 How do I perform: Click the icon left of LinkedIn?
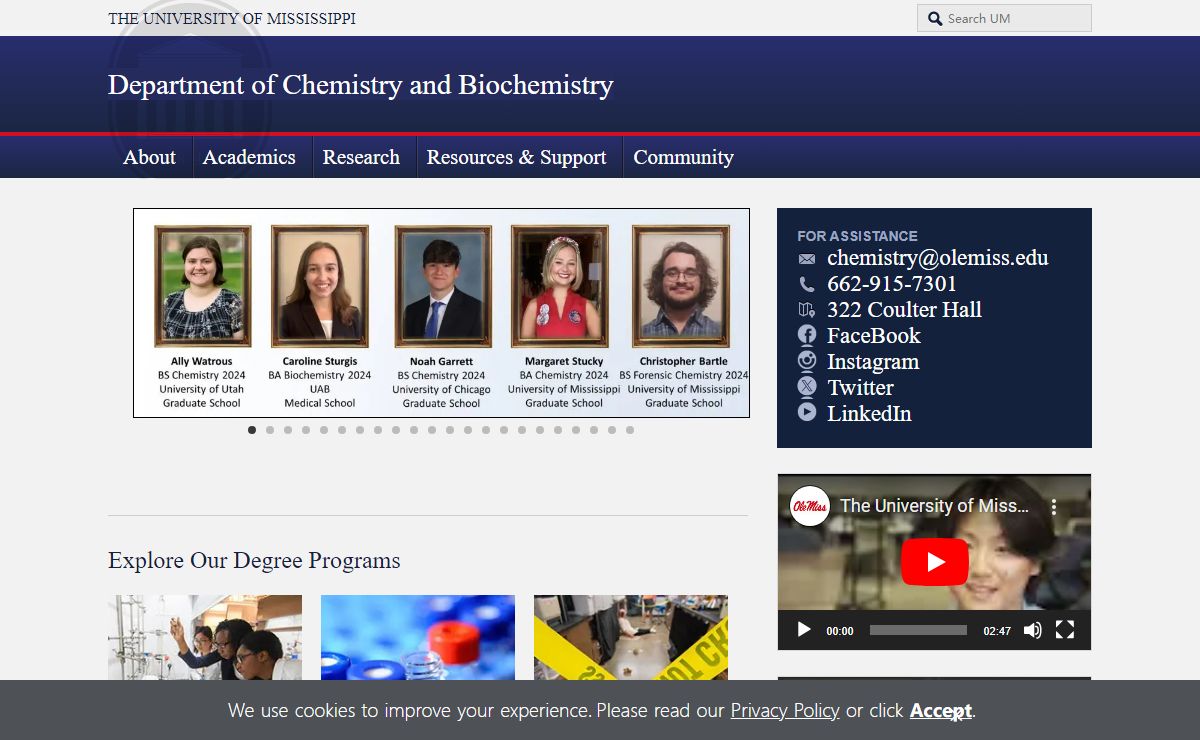tap(807, 412)
